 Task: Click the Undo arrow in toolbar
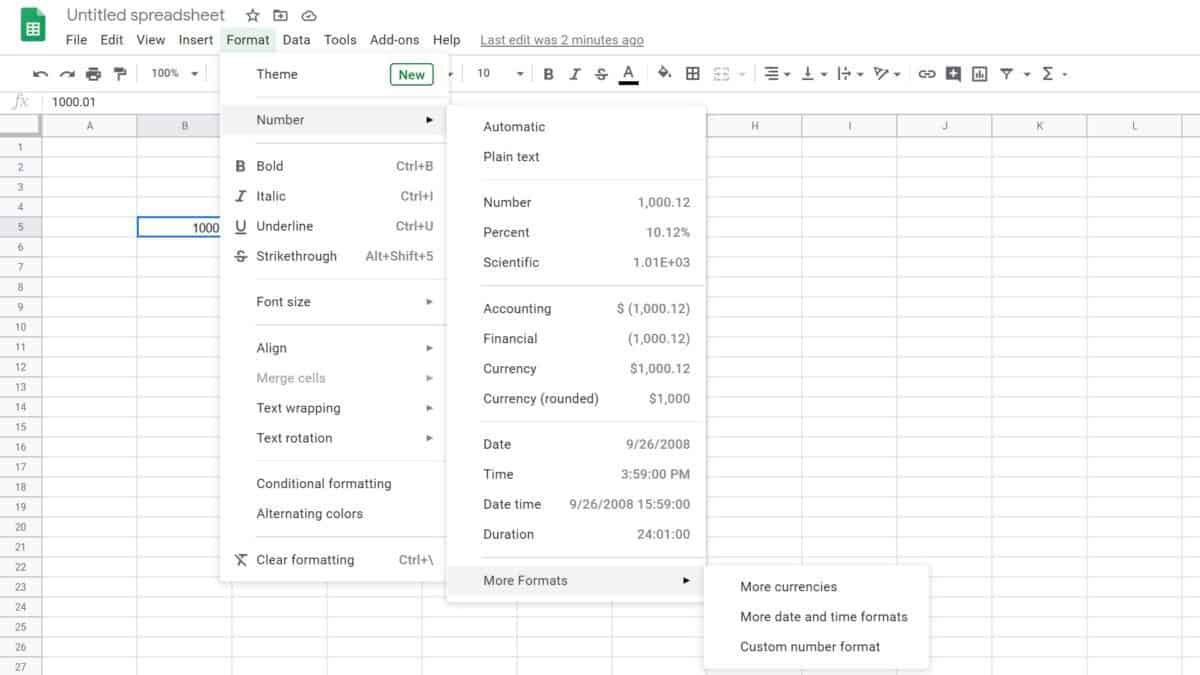point(40,74)
